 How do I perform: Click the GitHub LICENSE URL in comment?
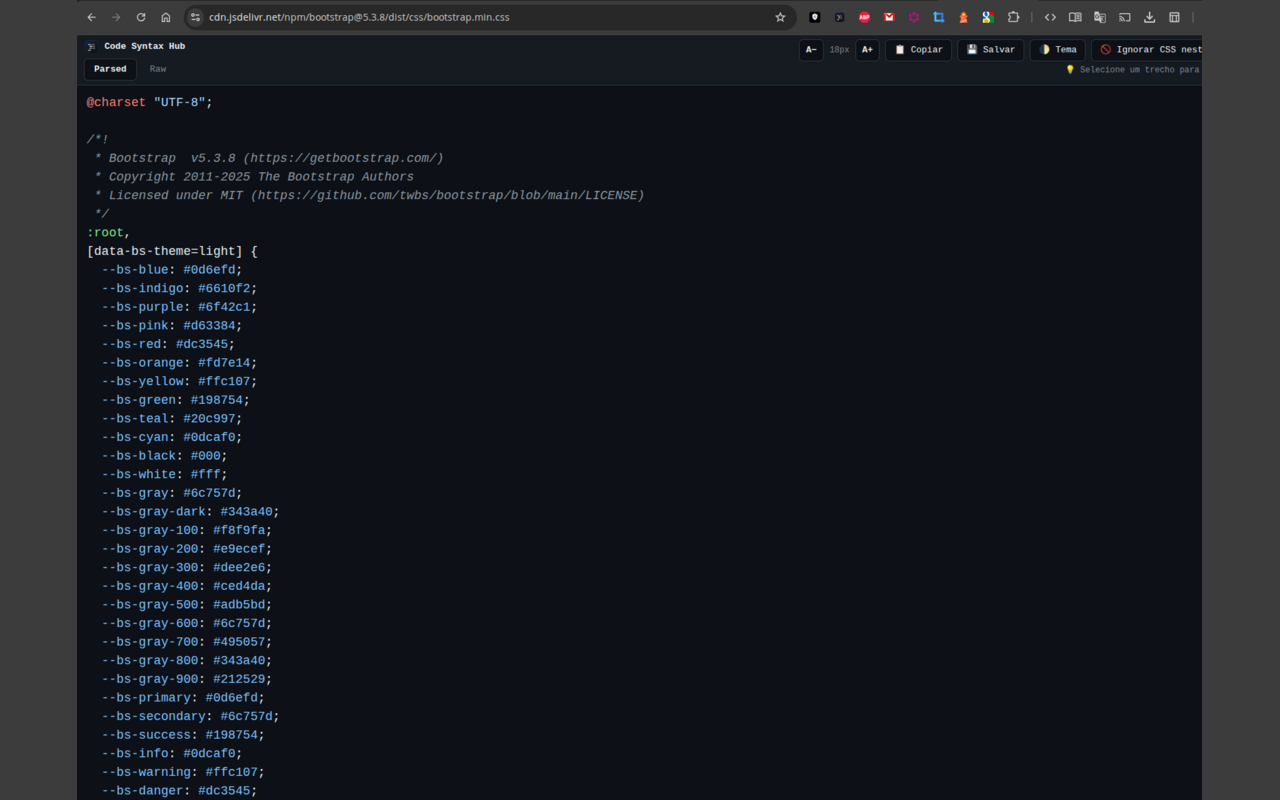pyautogui.click(x=447, y=195)
